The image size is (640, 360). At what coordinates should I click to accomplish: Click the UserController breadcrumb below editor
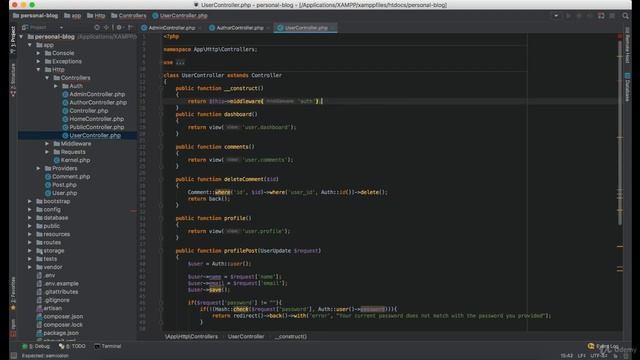coord(246,336)
